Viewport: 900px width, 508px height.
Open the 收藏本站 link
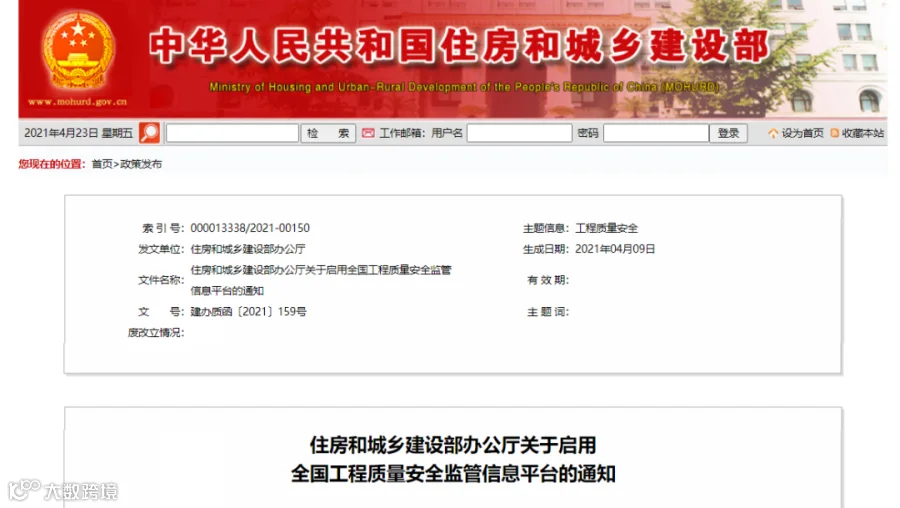point(863,133)
